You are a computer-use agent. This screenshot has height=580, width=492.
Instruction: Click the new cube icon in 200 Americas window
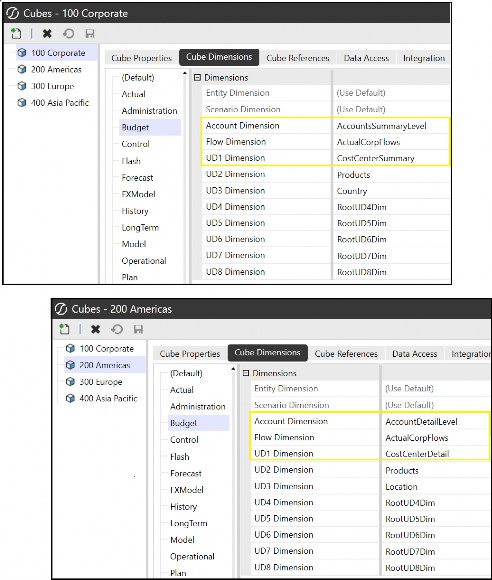coord(65,329)
